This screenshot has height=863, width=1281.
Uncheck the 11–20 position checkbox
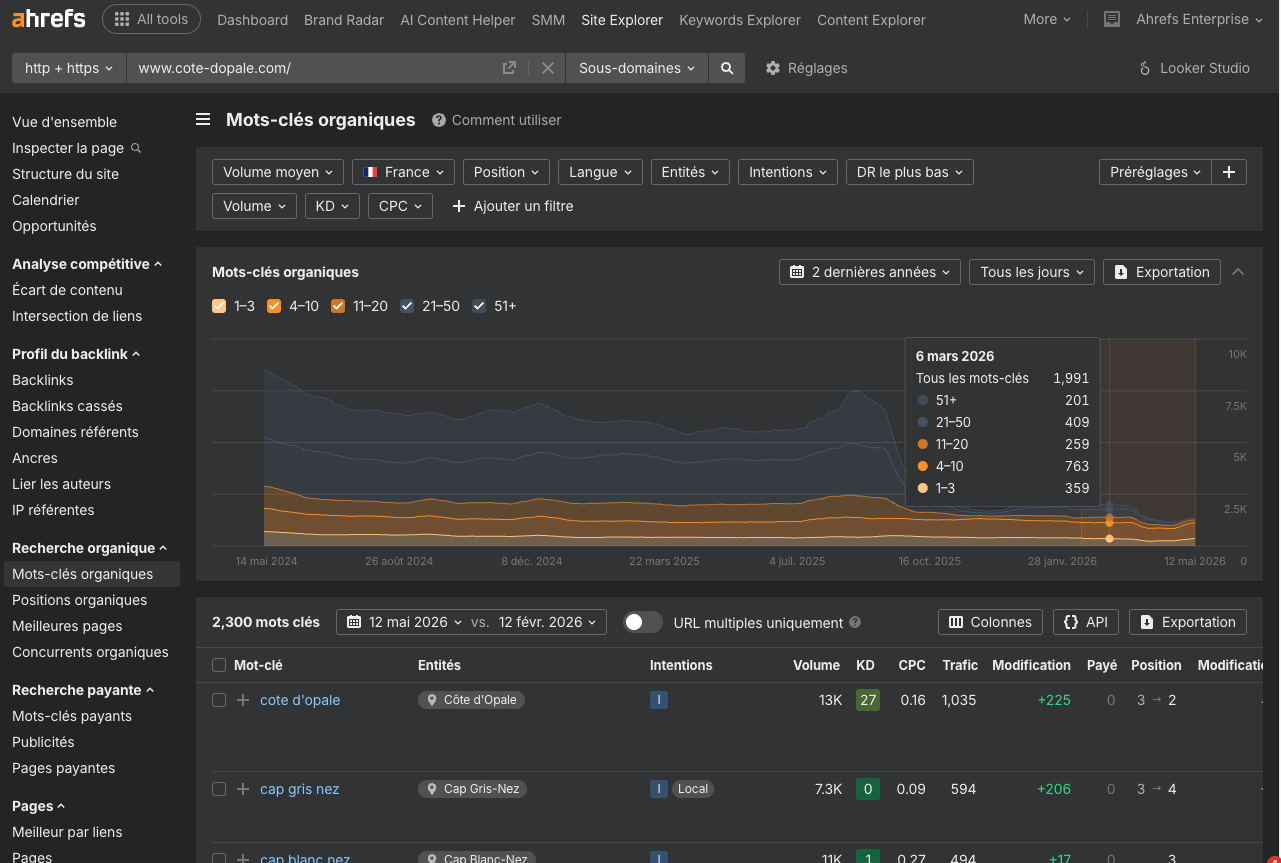click(338, 306)
